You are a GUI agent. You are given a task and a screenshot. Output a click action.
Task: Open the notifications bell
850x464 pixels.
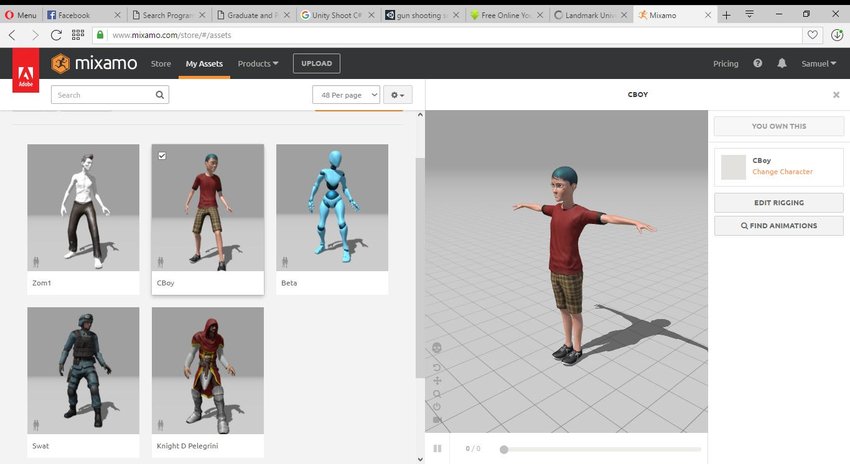coord(782,64)
